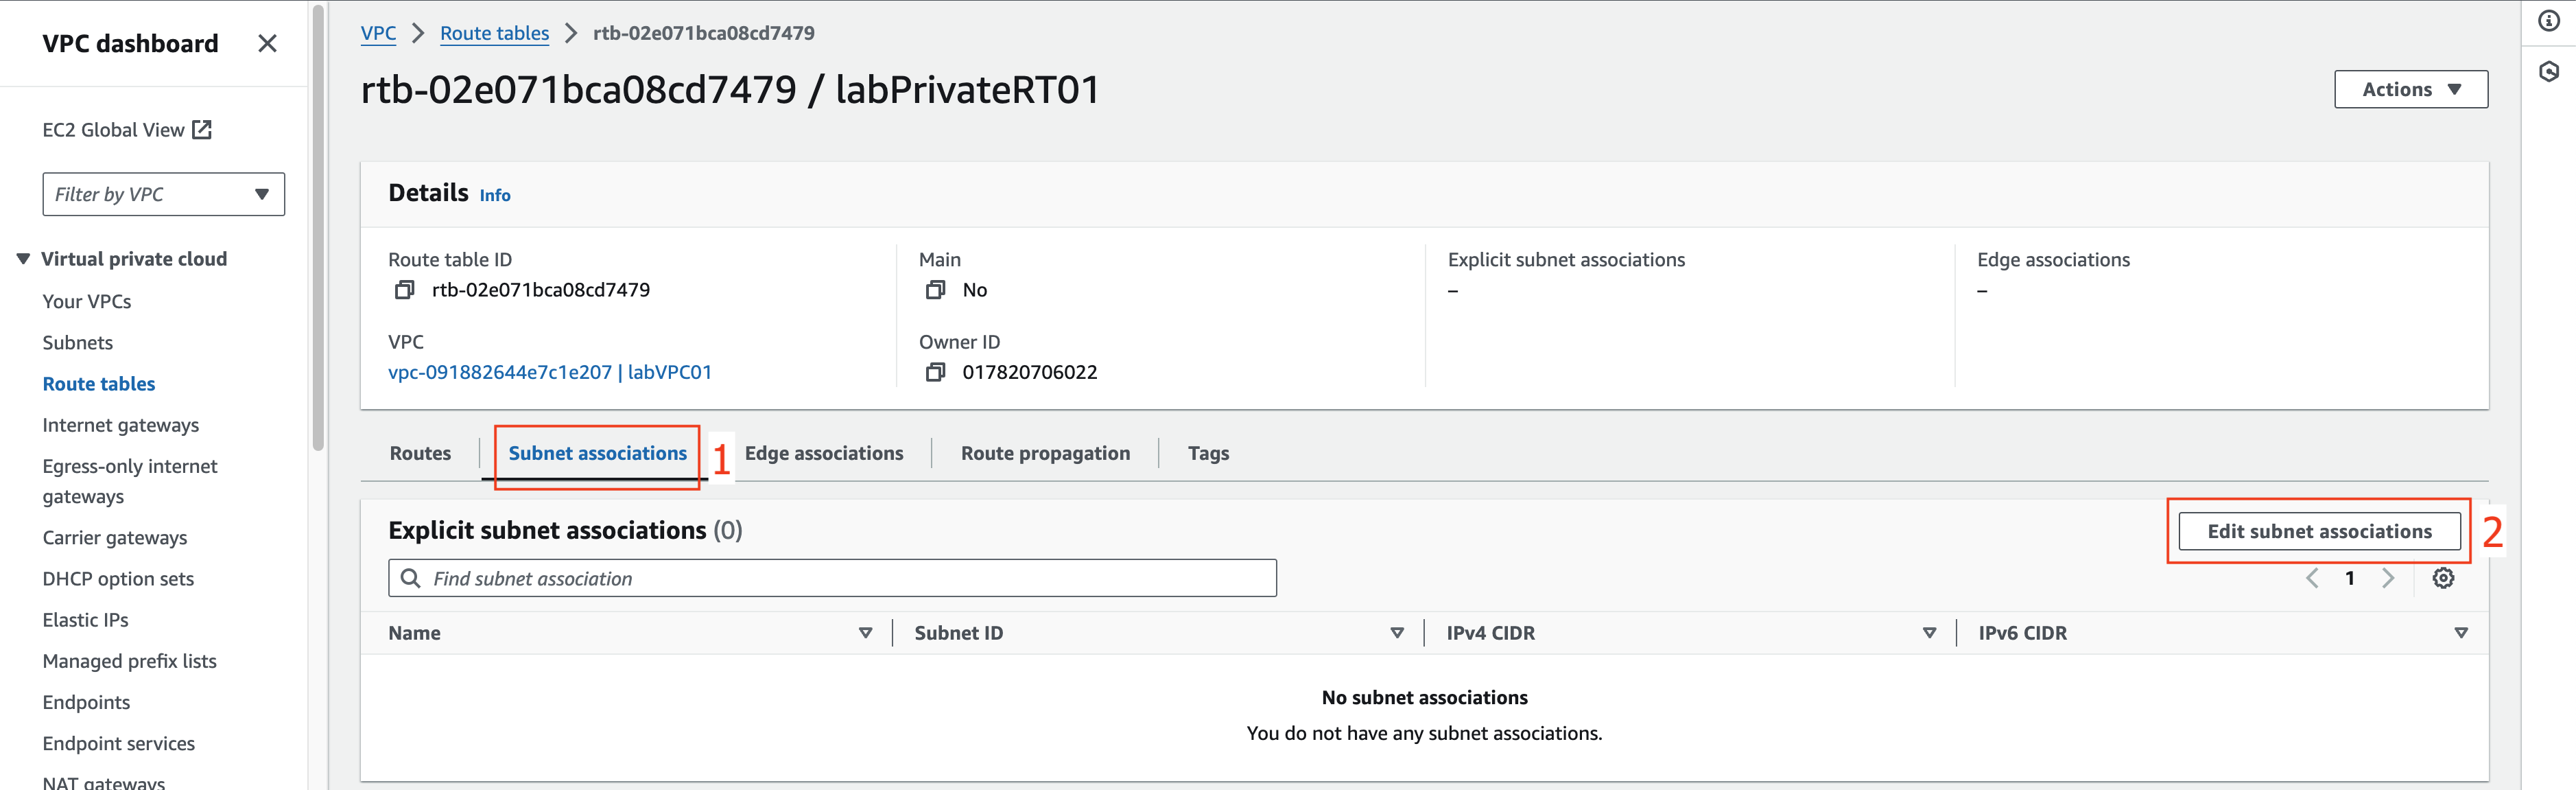Viewport: 2576px width, 790px height.
Task: Select the Subnet associations tab
Action: (597, 453)
